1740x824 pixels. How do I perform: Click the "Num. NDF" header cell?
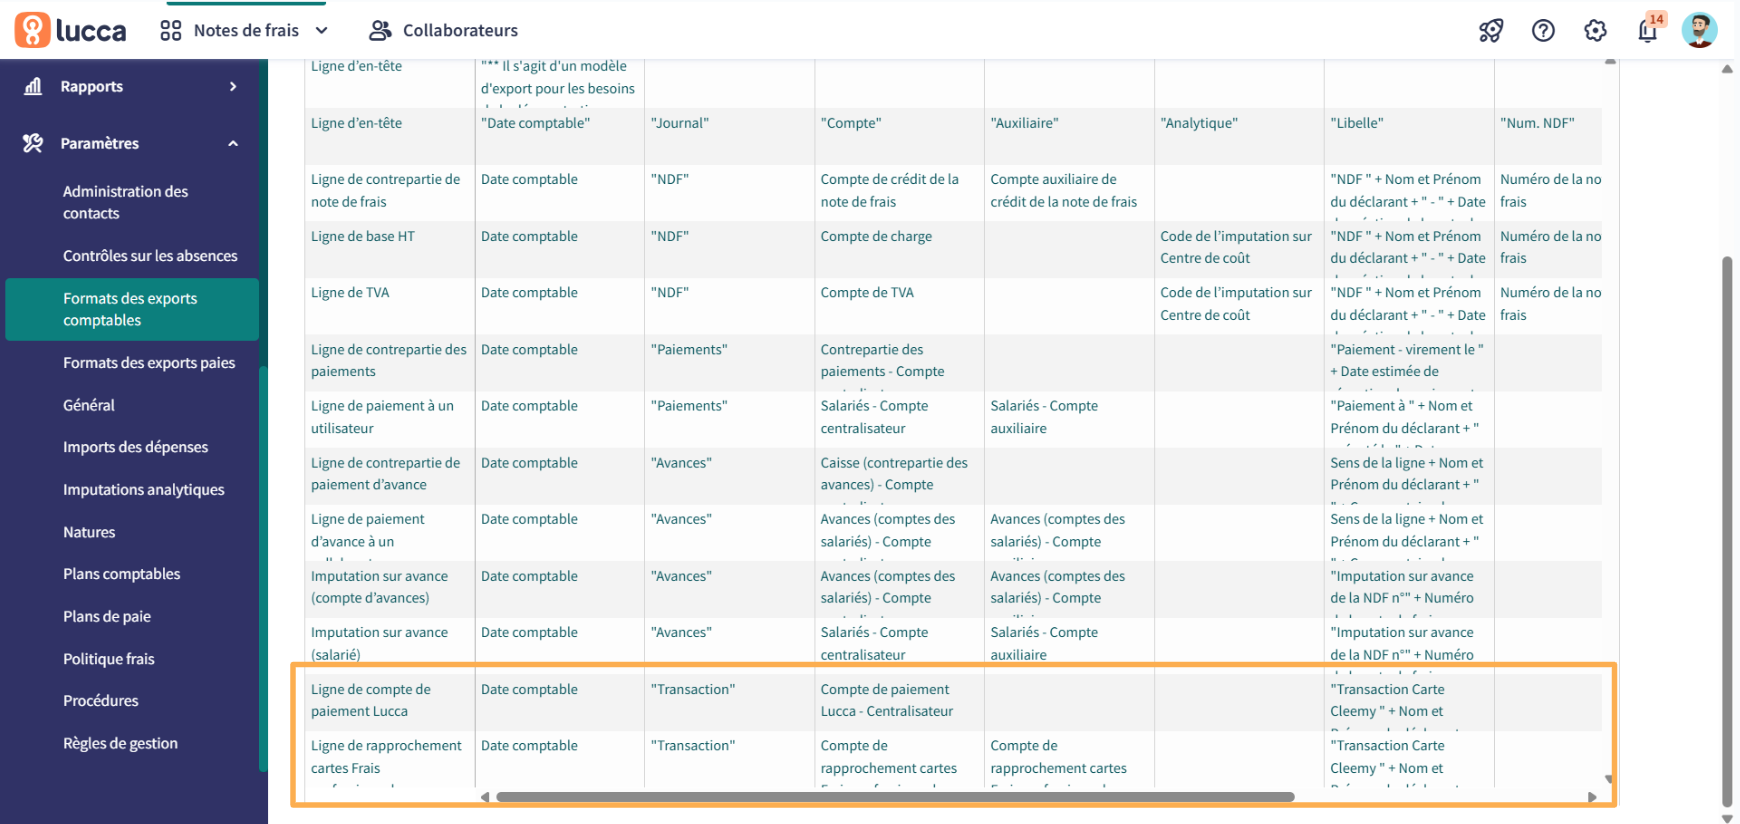pos(1548,135)
